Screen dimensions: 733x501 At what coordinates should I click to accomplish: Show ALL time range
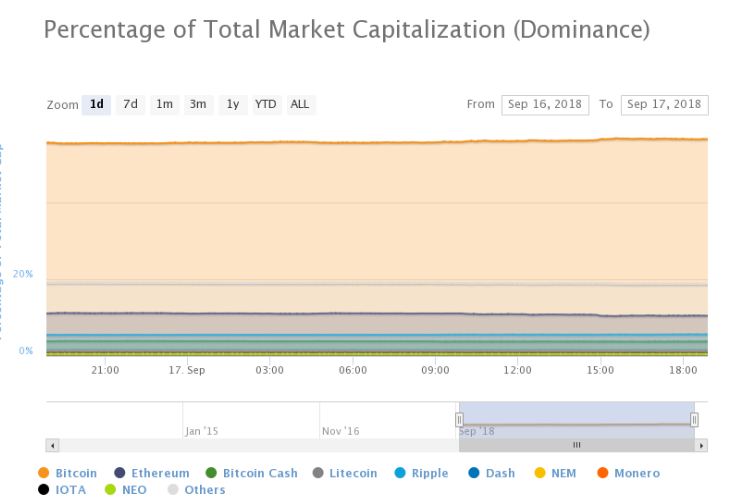299,104
